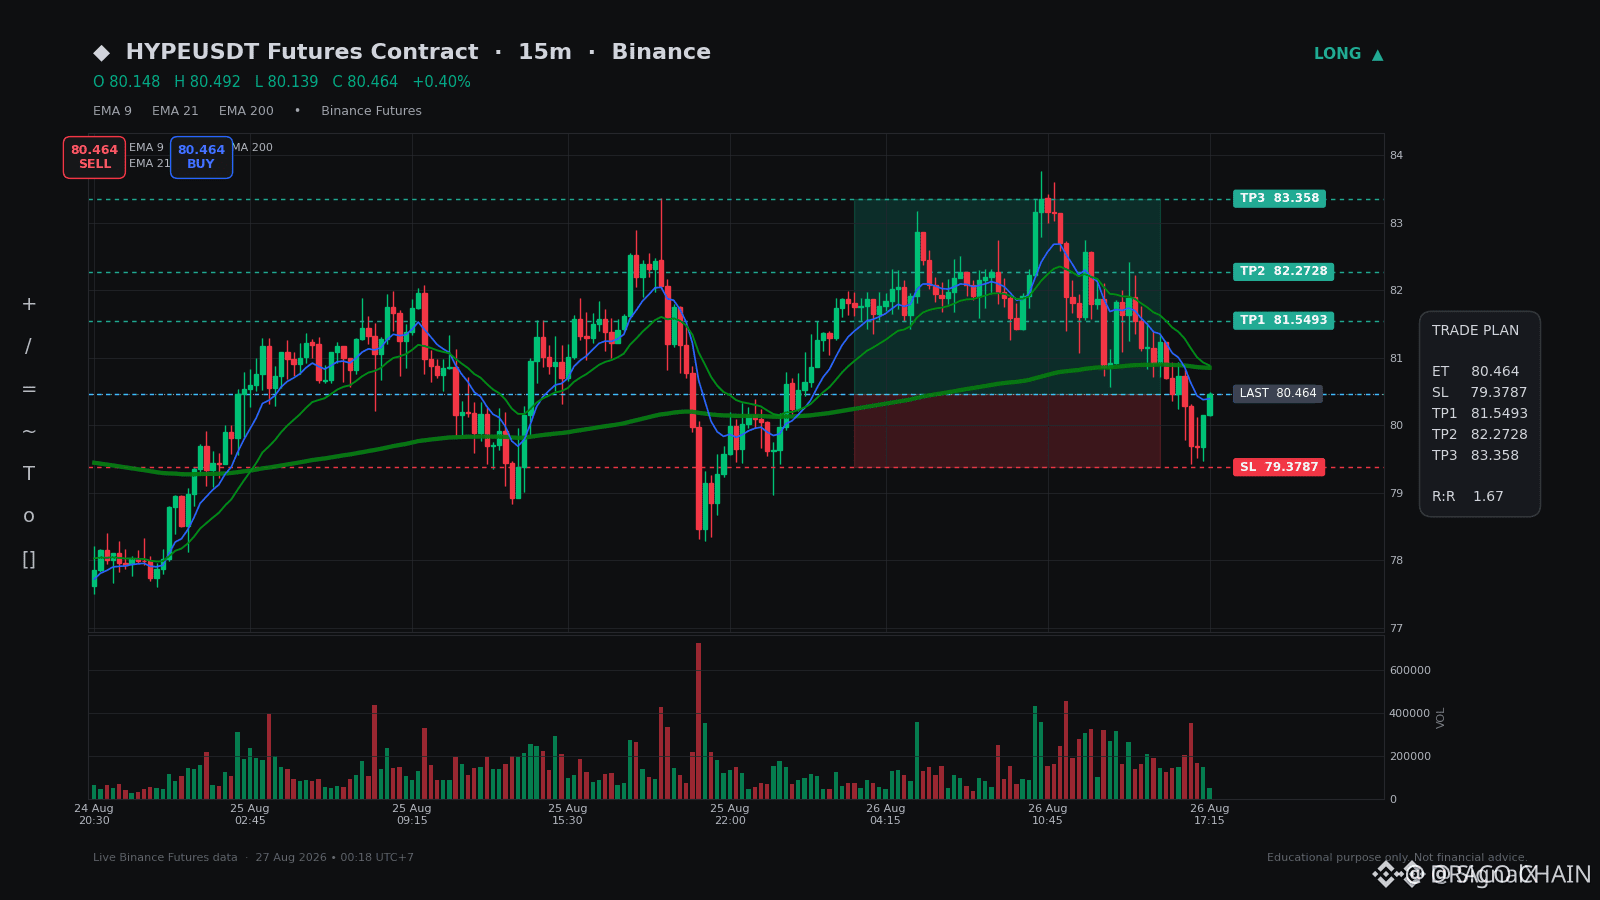Click the LAST 80.464 price tag
Image resolution: width=1600 pixels, height=900 pixels.
pos(1278,393)
